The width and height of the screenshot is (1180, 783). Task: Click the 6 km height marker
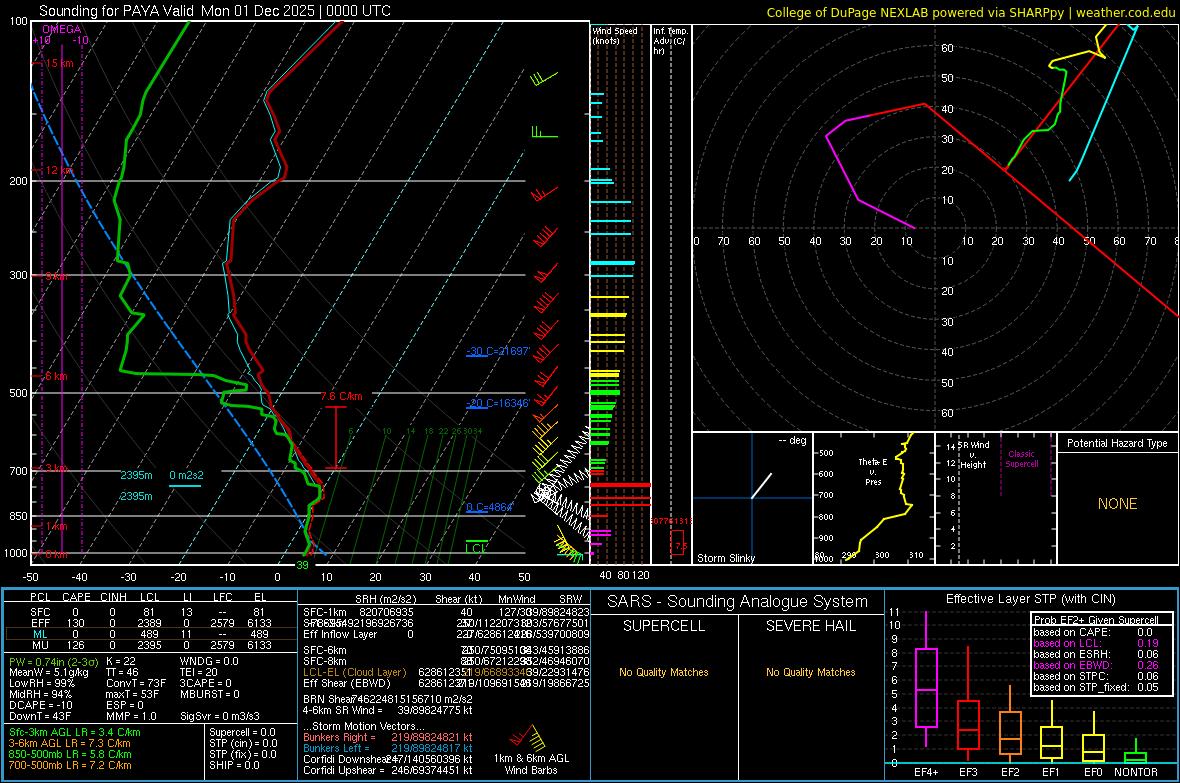click(x=56, y=376)
